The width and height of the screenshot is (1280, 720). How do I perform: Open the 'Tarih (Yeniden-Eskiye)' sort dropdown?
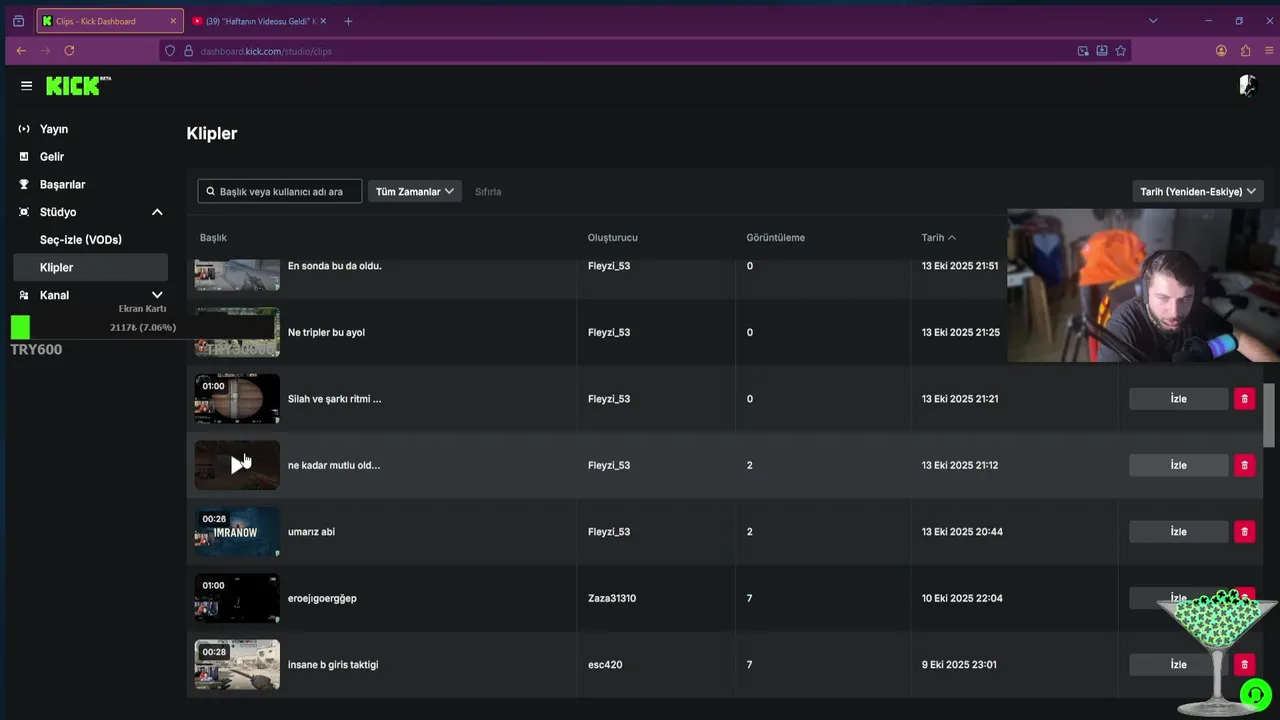click(x=1197, y=191)
